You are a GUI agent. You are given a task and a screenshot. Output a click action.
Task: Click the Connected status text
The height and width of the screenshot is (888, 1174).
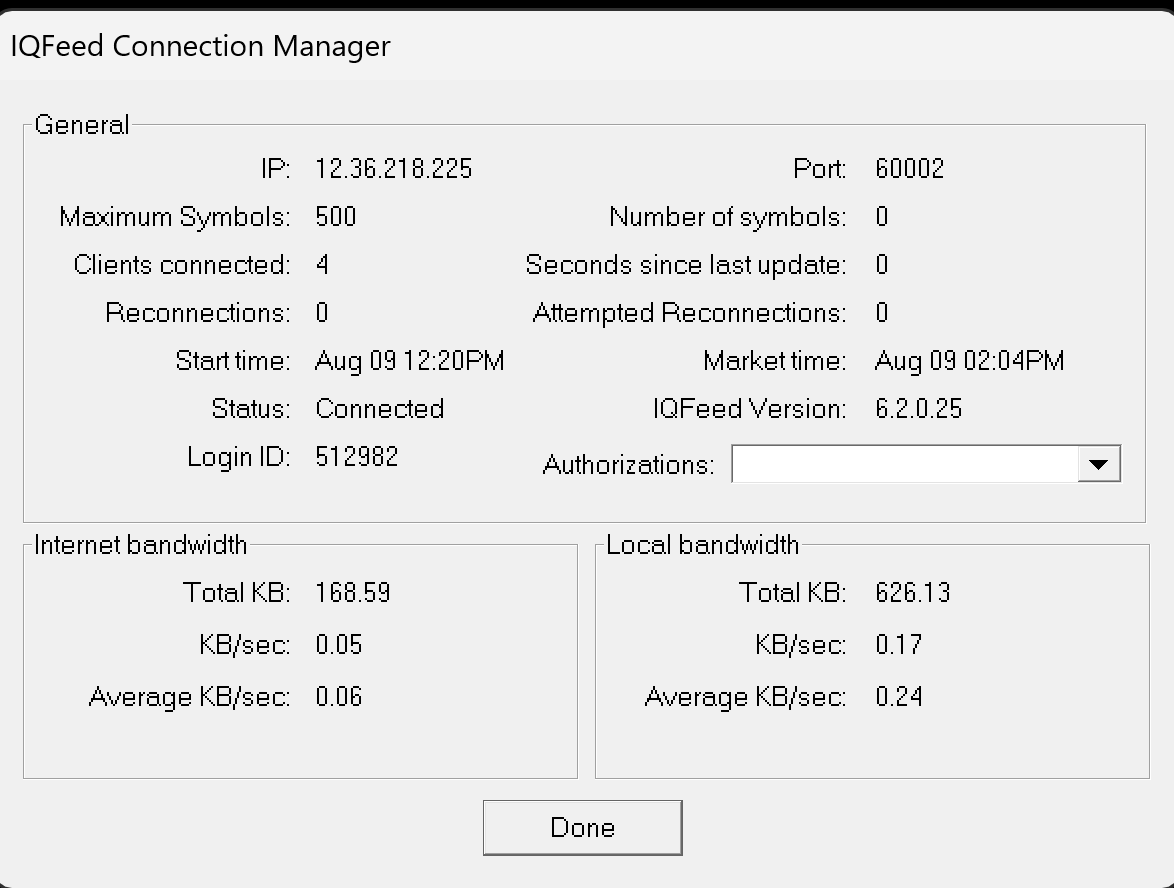(379, 409)
